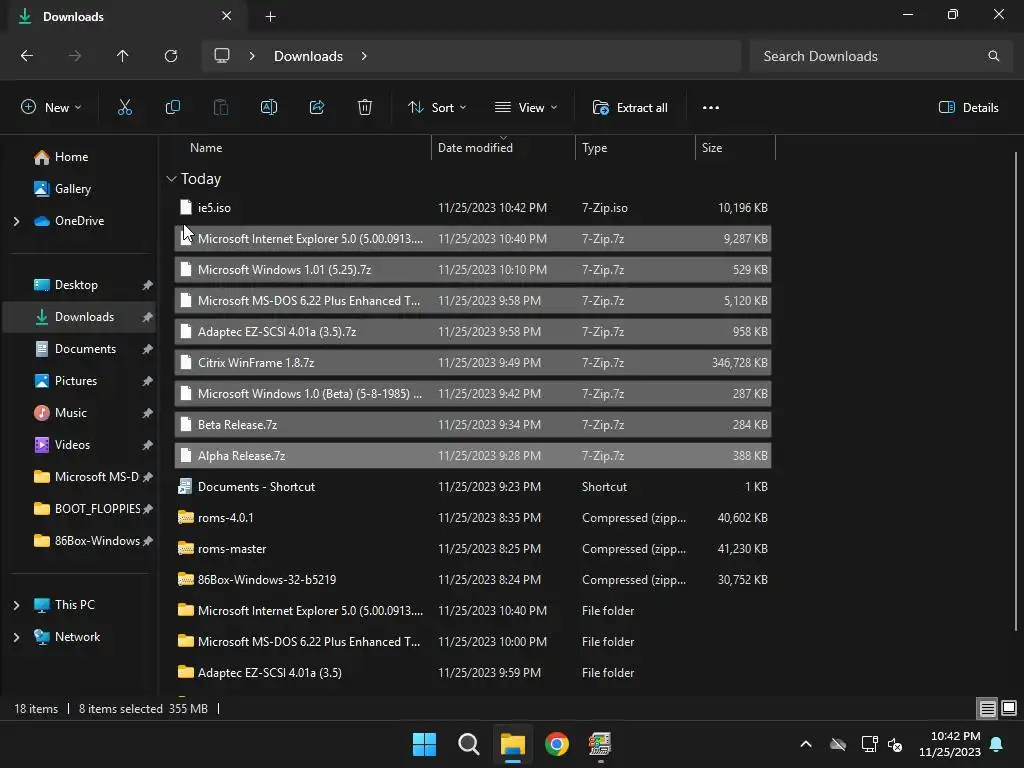Click chevron before Downloads breadcrumb
Viewport: 1024px width, 768px height.
252,56
